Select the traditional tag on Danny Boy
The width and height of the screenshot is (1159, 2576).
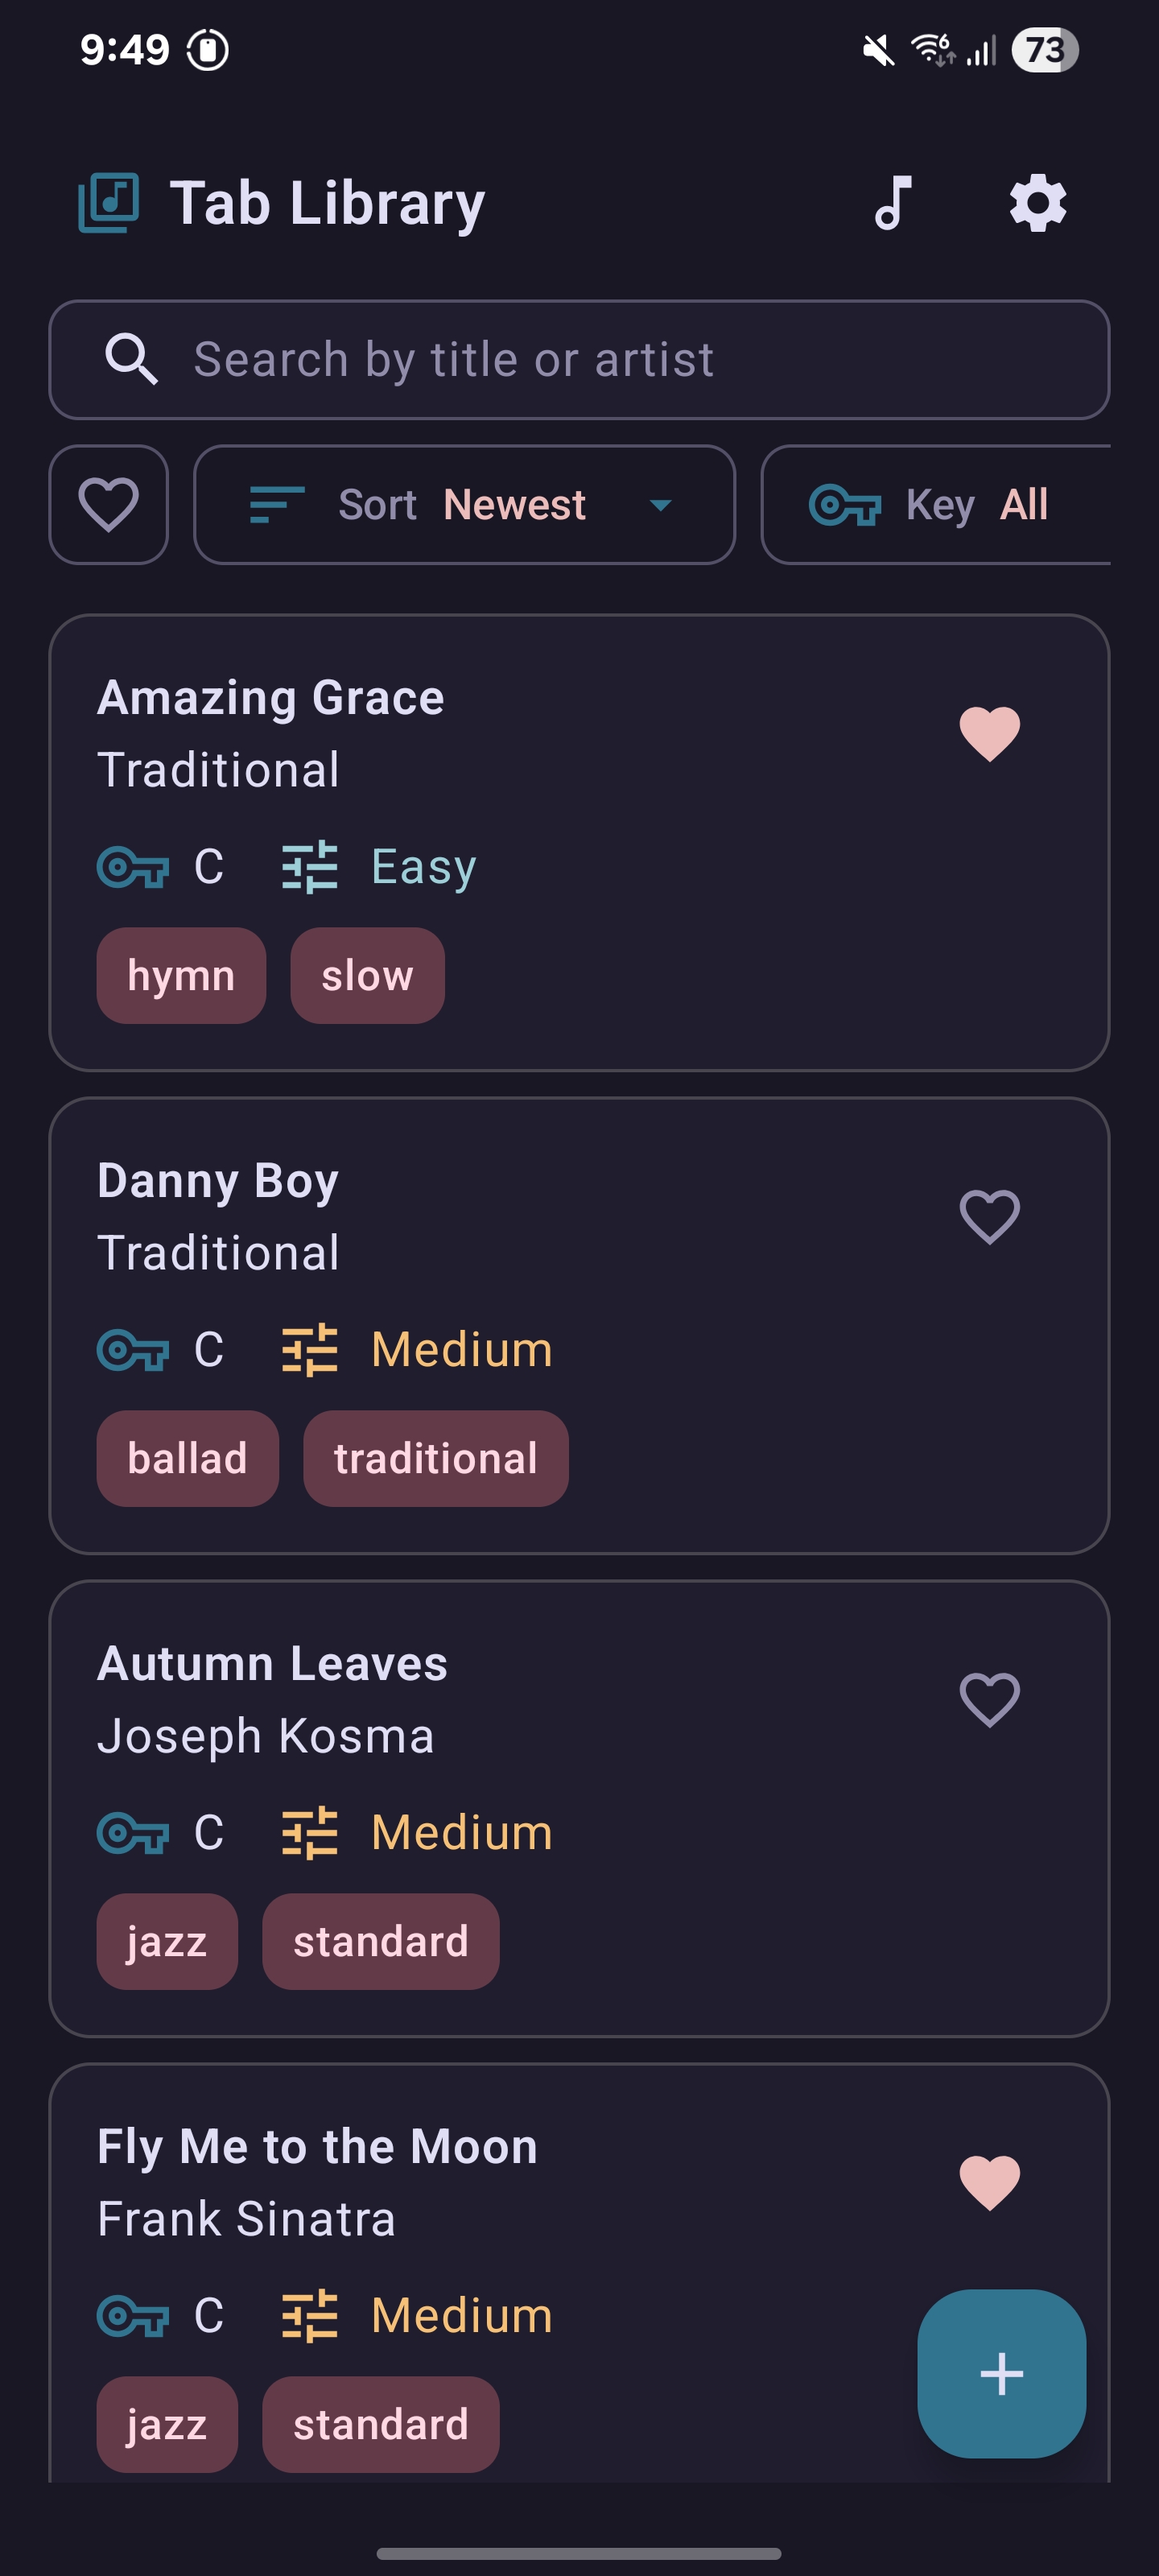(x=435, y=1458)
